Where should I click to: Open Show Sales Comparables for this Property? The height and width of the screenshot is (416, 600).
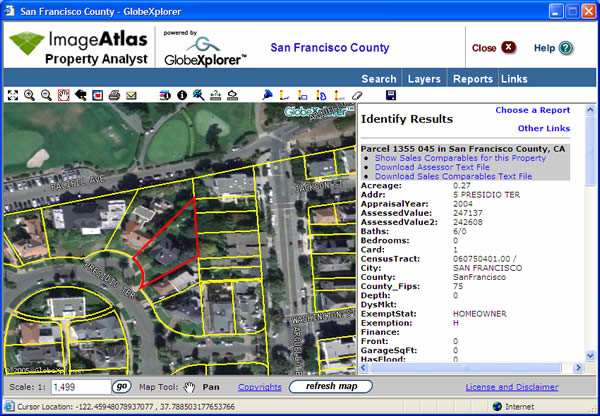click(460, 158)
